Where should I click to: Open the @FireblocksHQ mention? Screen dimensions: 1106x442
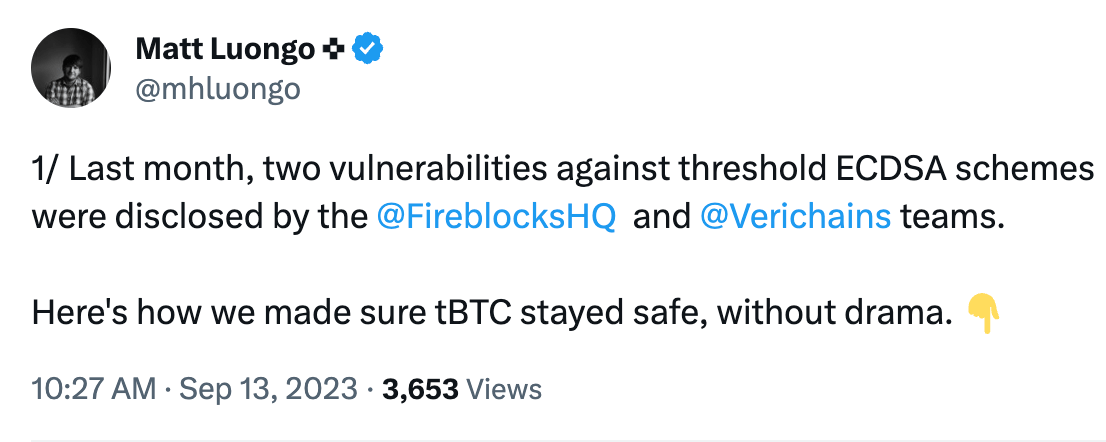496,217
